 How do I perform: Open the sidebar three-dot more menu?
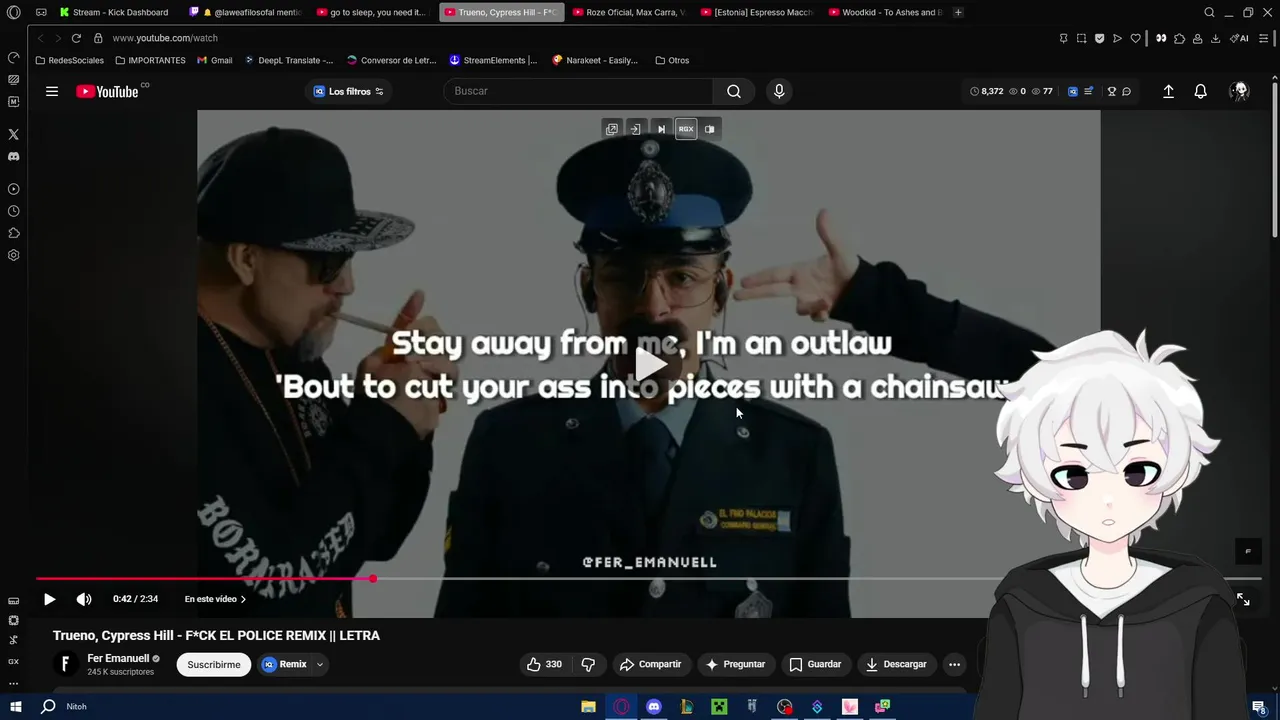click(13, 684)
